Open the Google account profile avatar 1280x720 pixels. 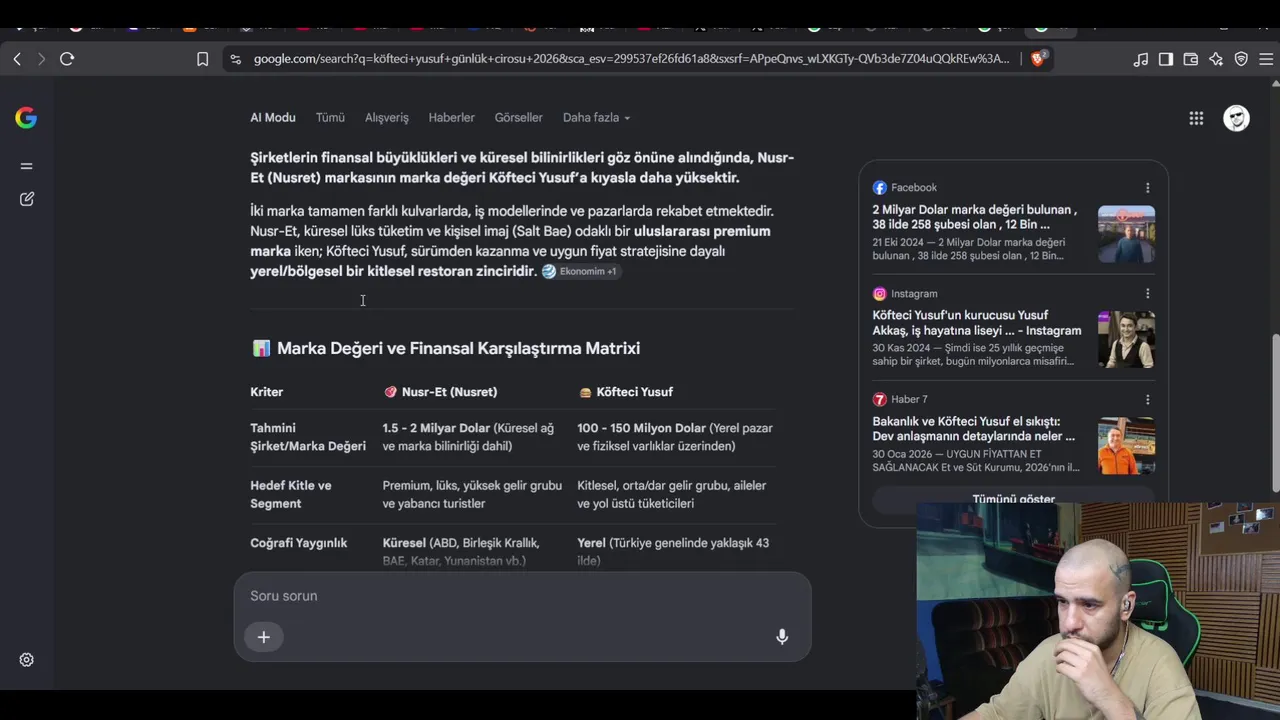(1236, 118)
